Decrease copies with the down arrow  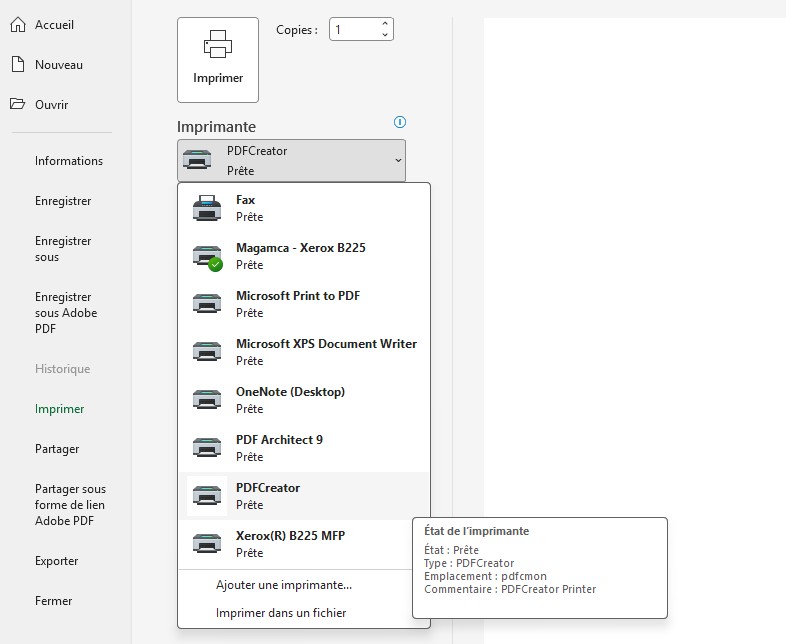pyautogui.click(x=384, y=35)
